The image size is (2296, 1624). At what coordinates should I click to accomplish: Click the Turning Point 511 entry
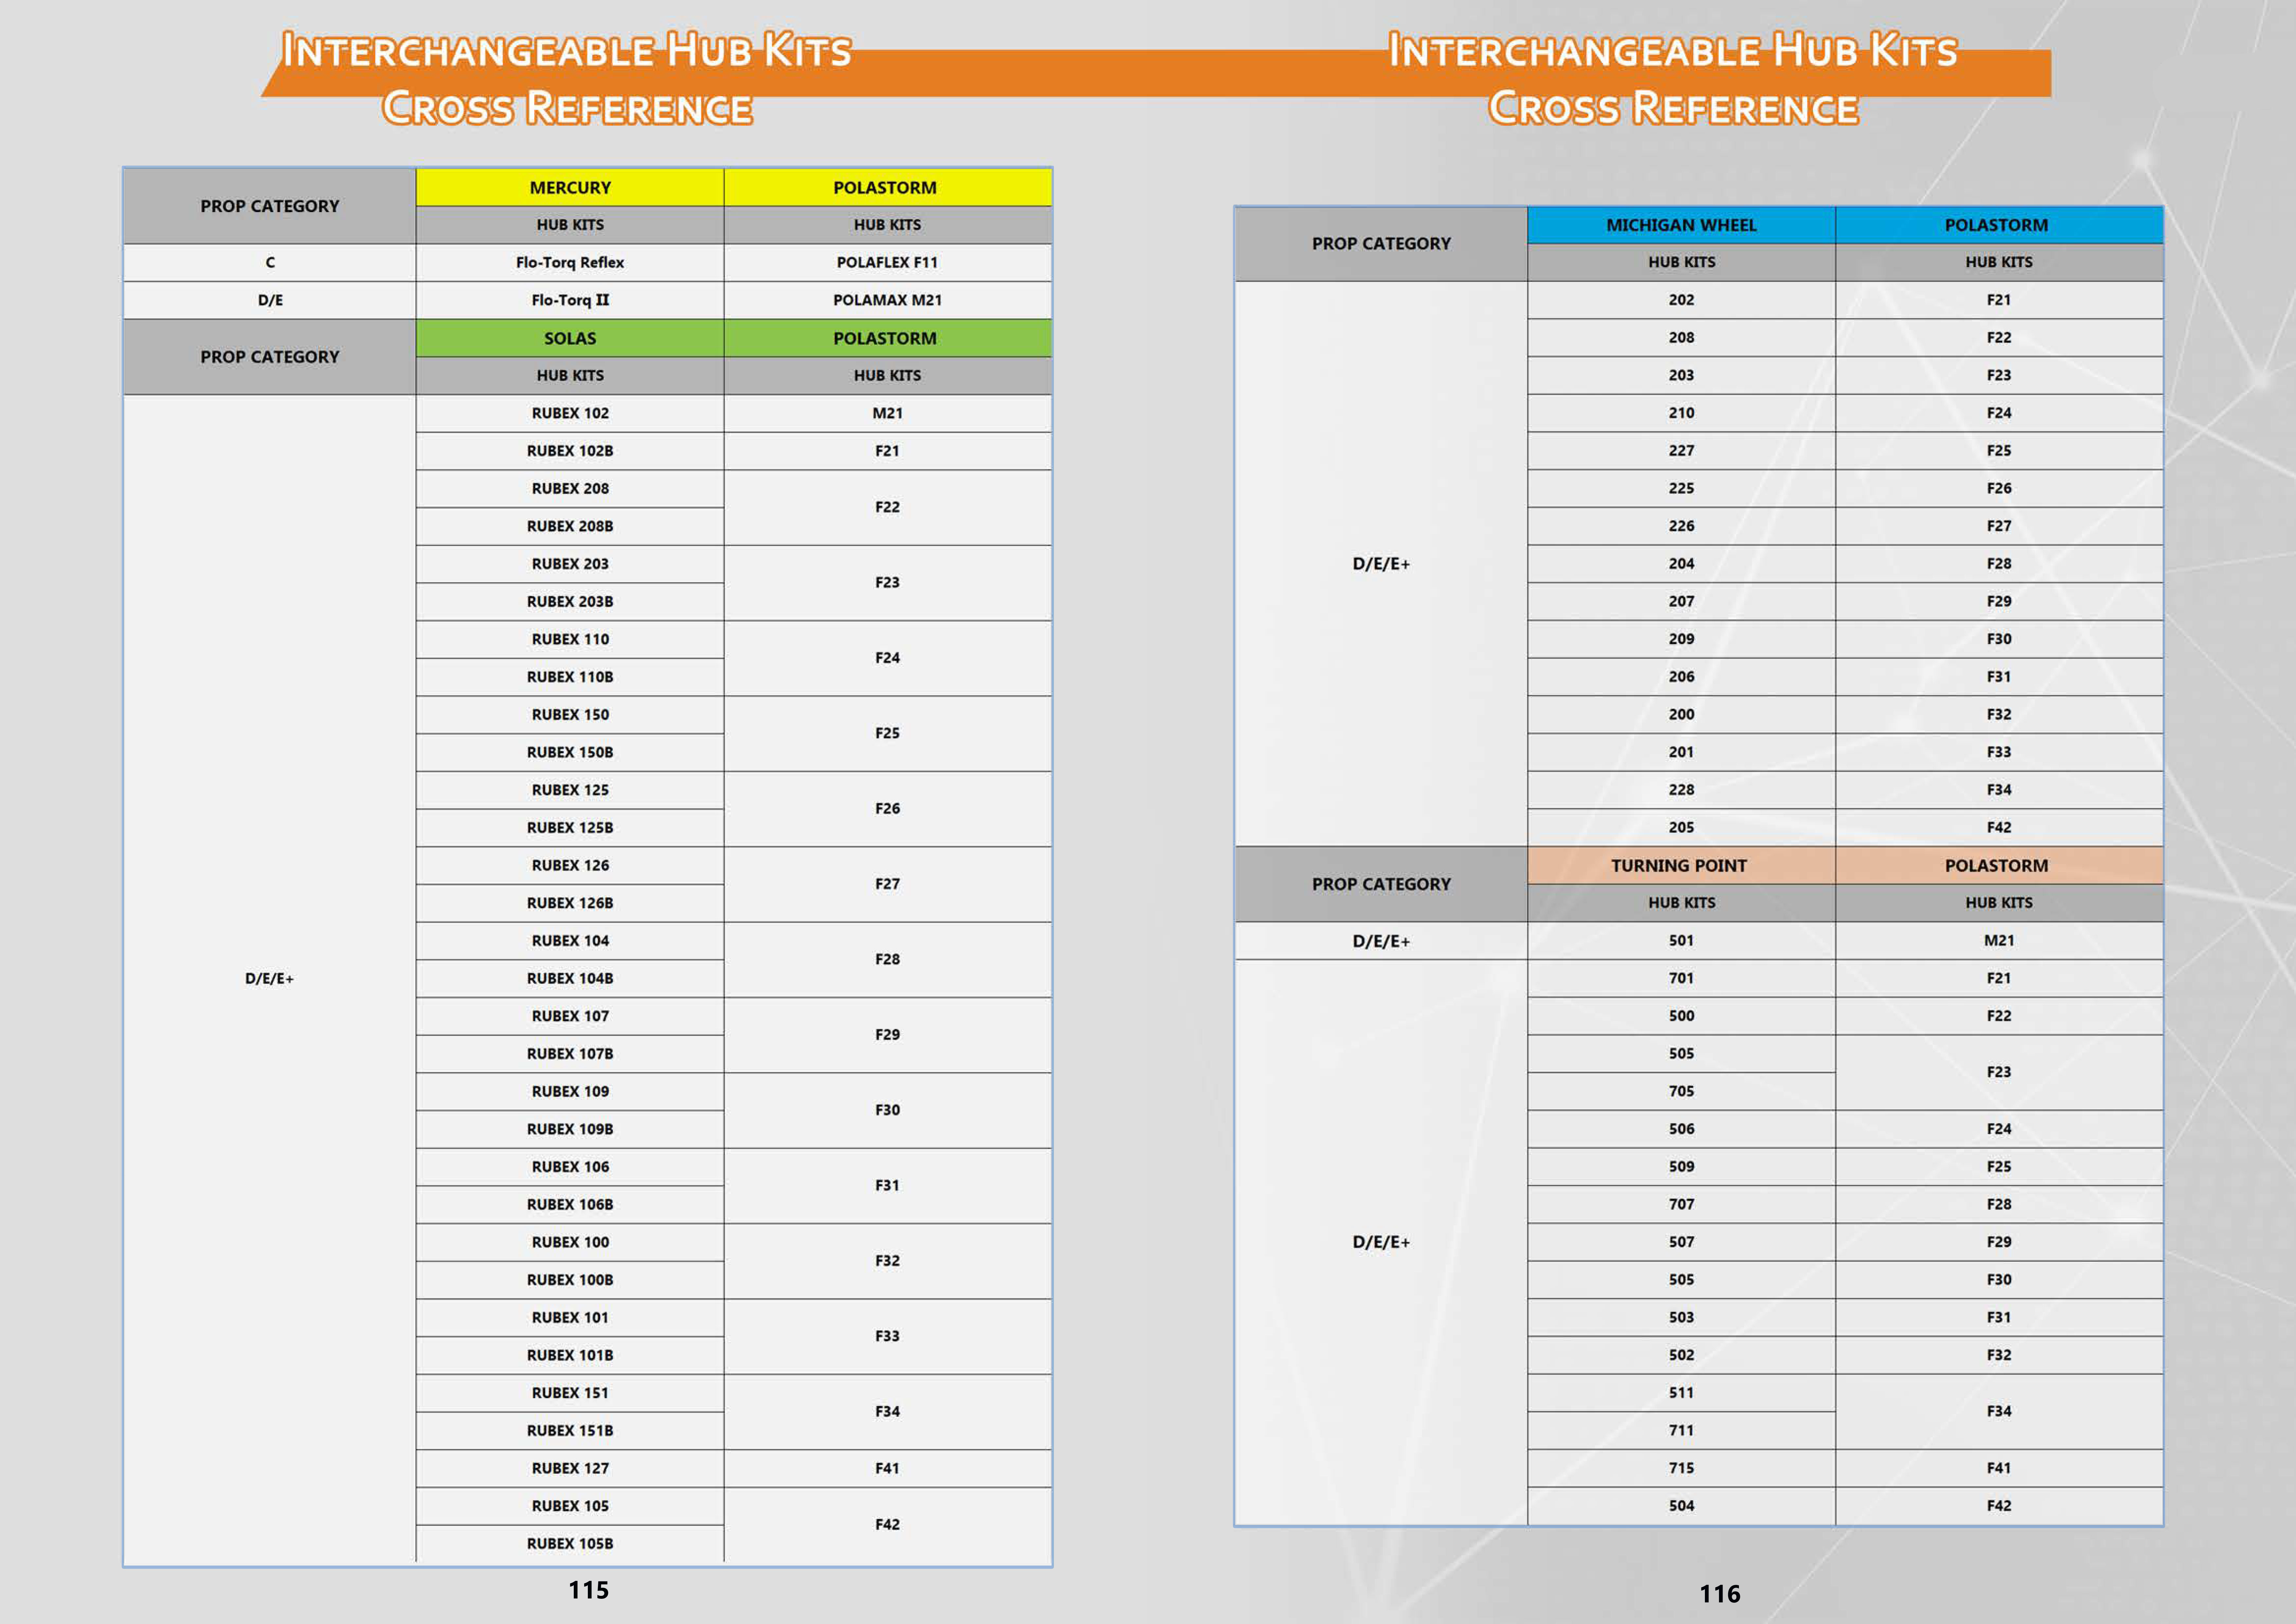click(1681, 1393)
